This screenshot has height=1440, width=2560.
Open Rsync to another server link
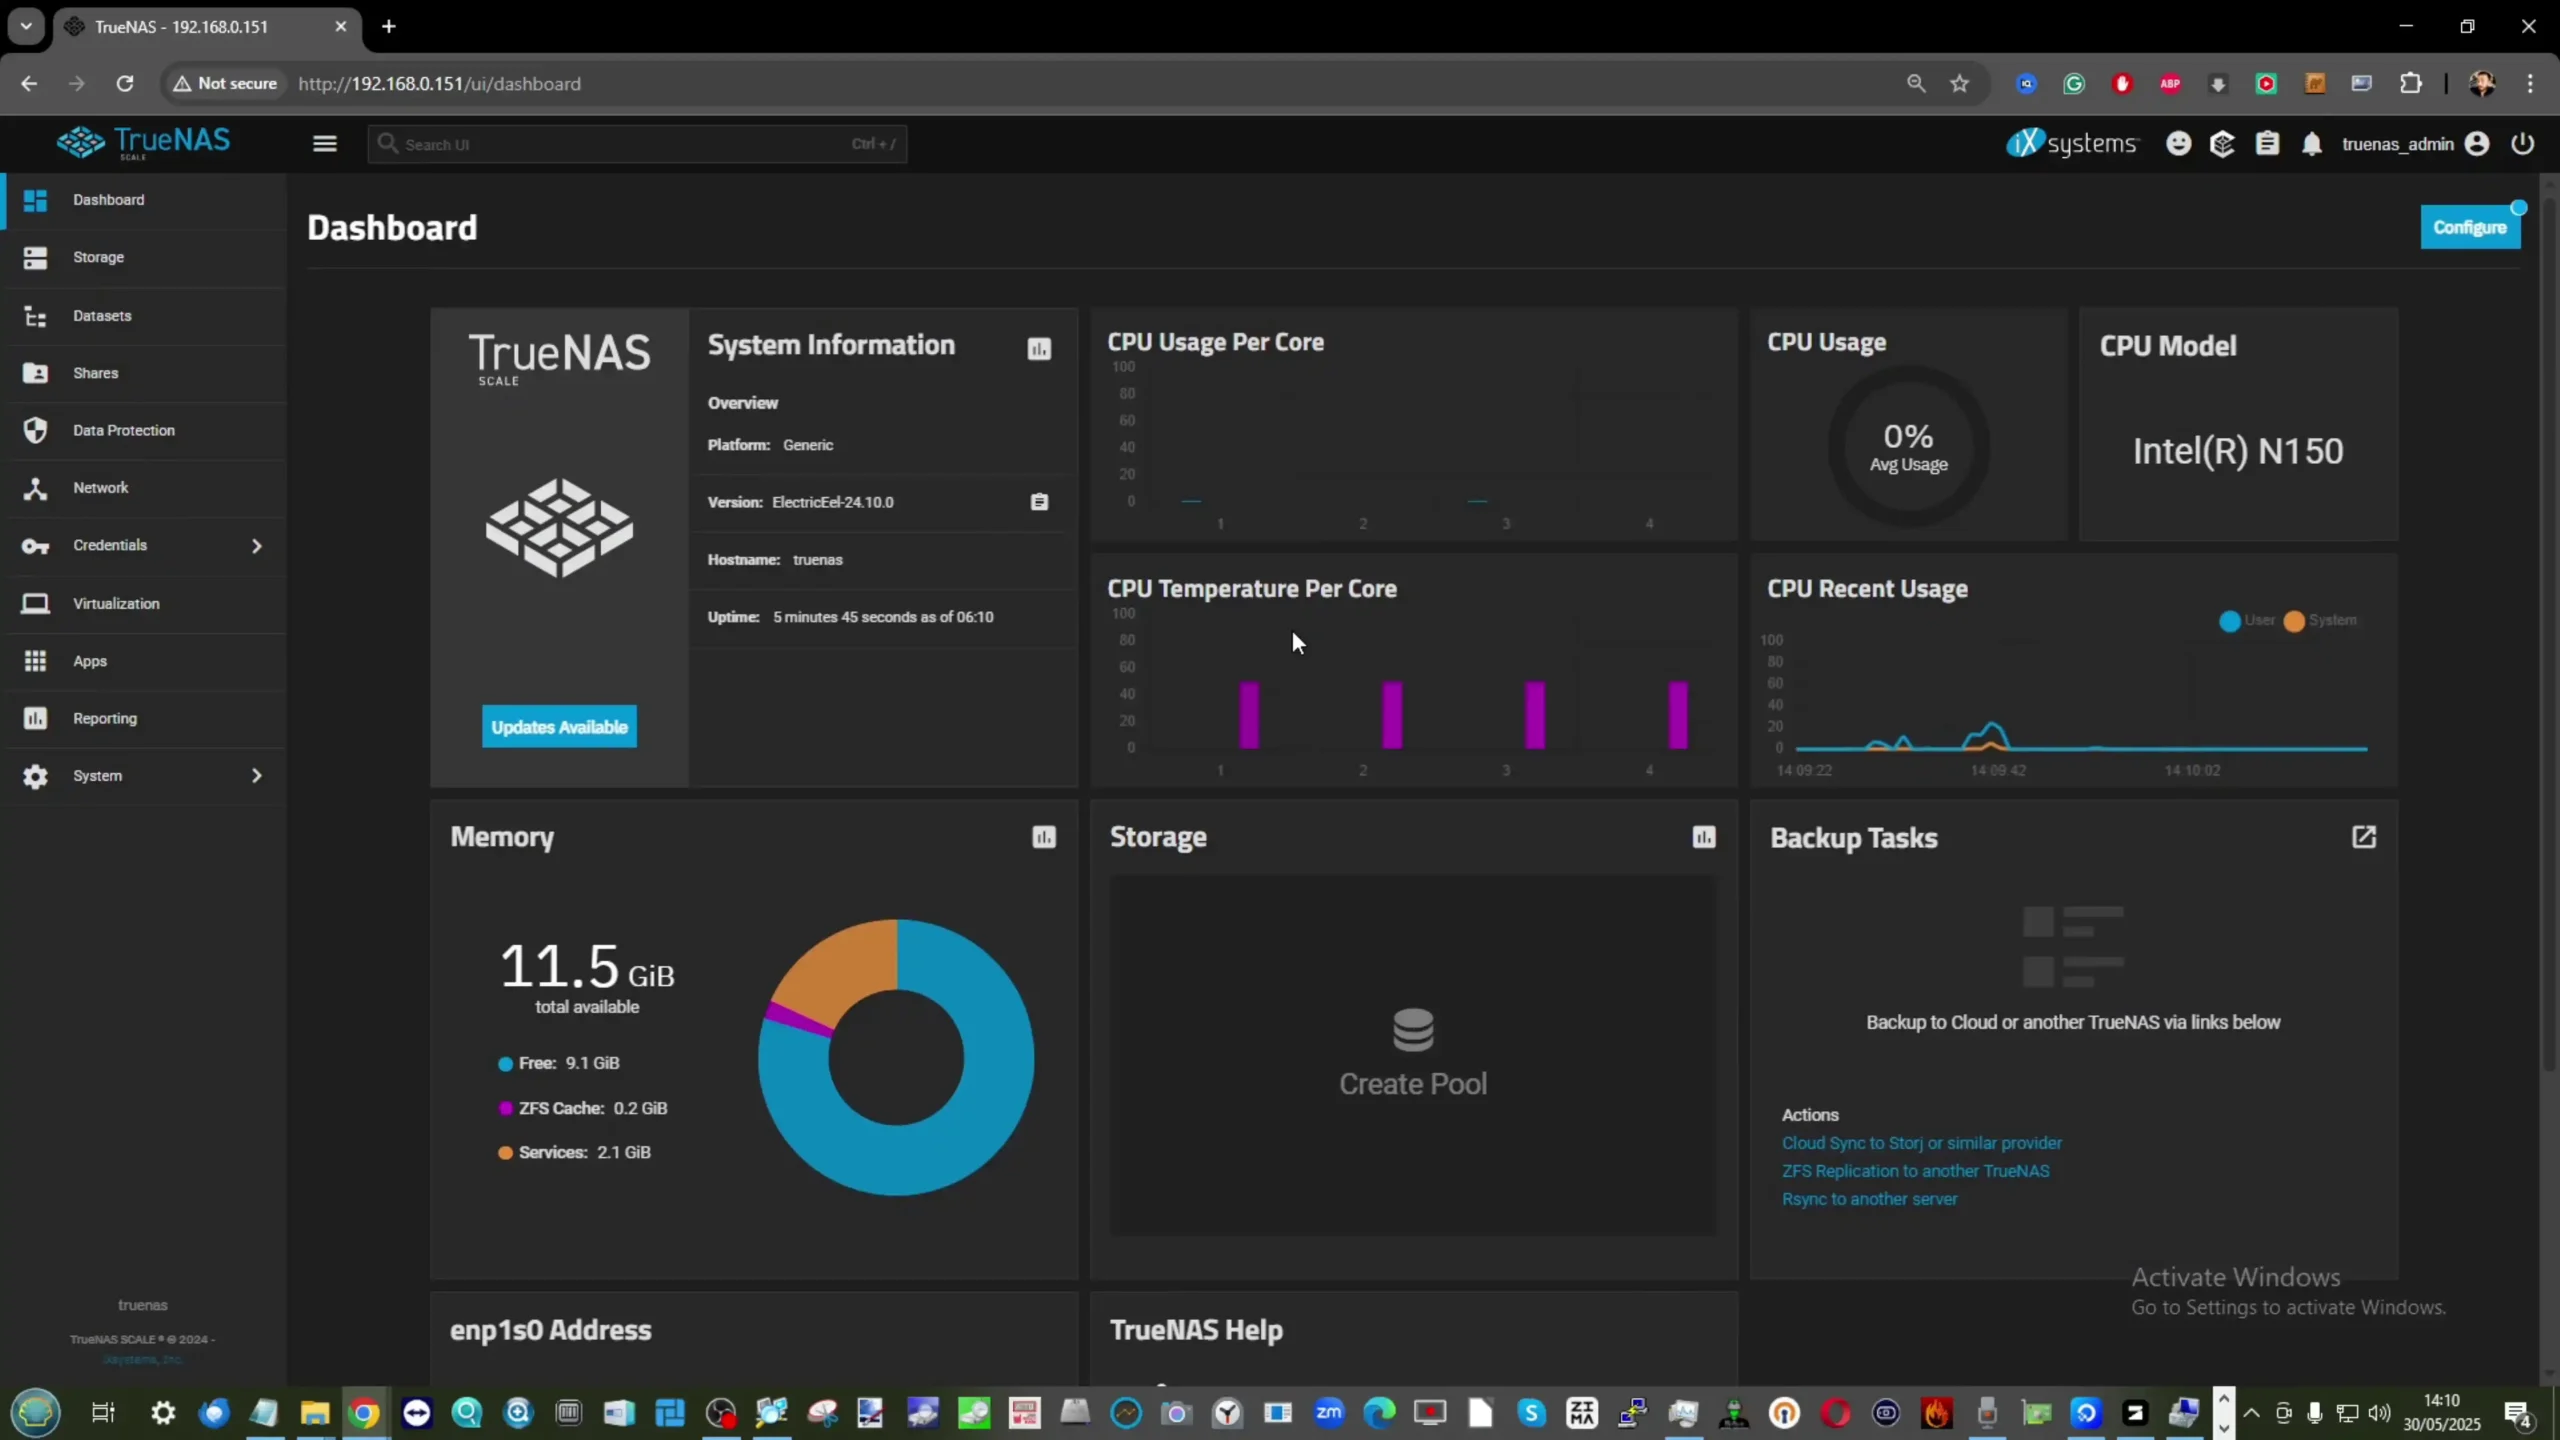coord(1869,1199)
